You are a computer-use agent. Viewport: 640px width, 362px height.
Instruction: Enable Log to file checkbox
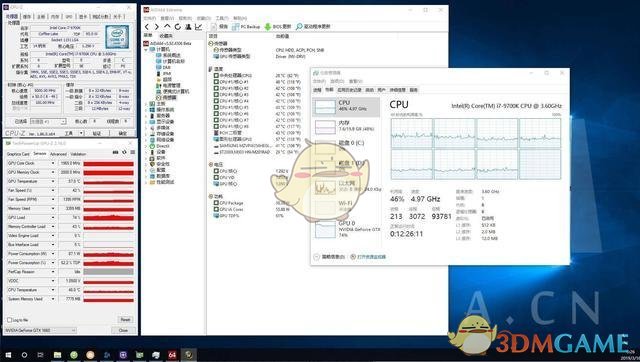tap(9, 320)
